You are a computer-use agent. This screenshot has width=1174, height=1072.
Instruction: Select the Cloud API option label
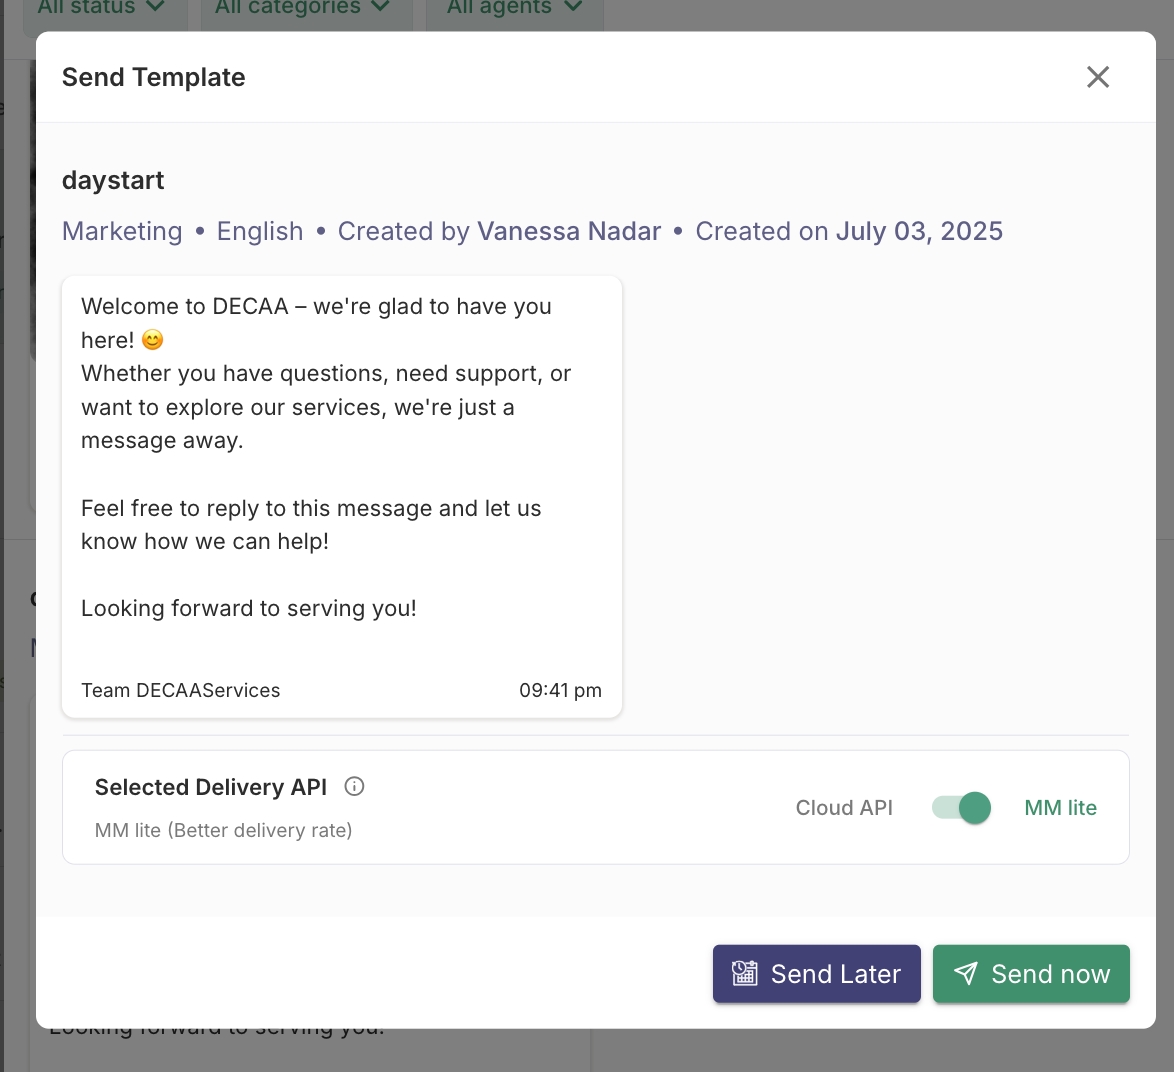[844, 808]
